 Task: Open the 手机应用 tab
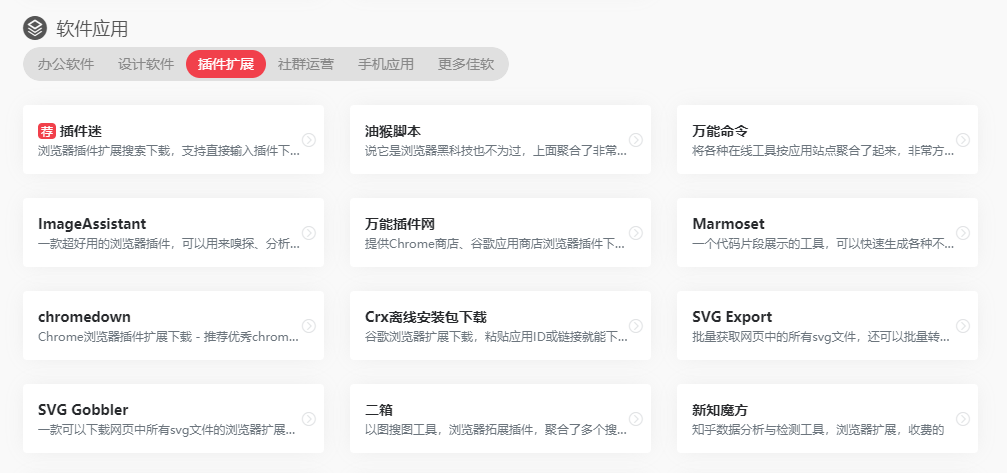click(x=386, y=64)
